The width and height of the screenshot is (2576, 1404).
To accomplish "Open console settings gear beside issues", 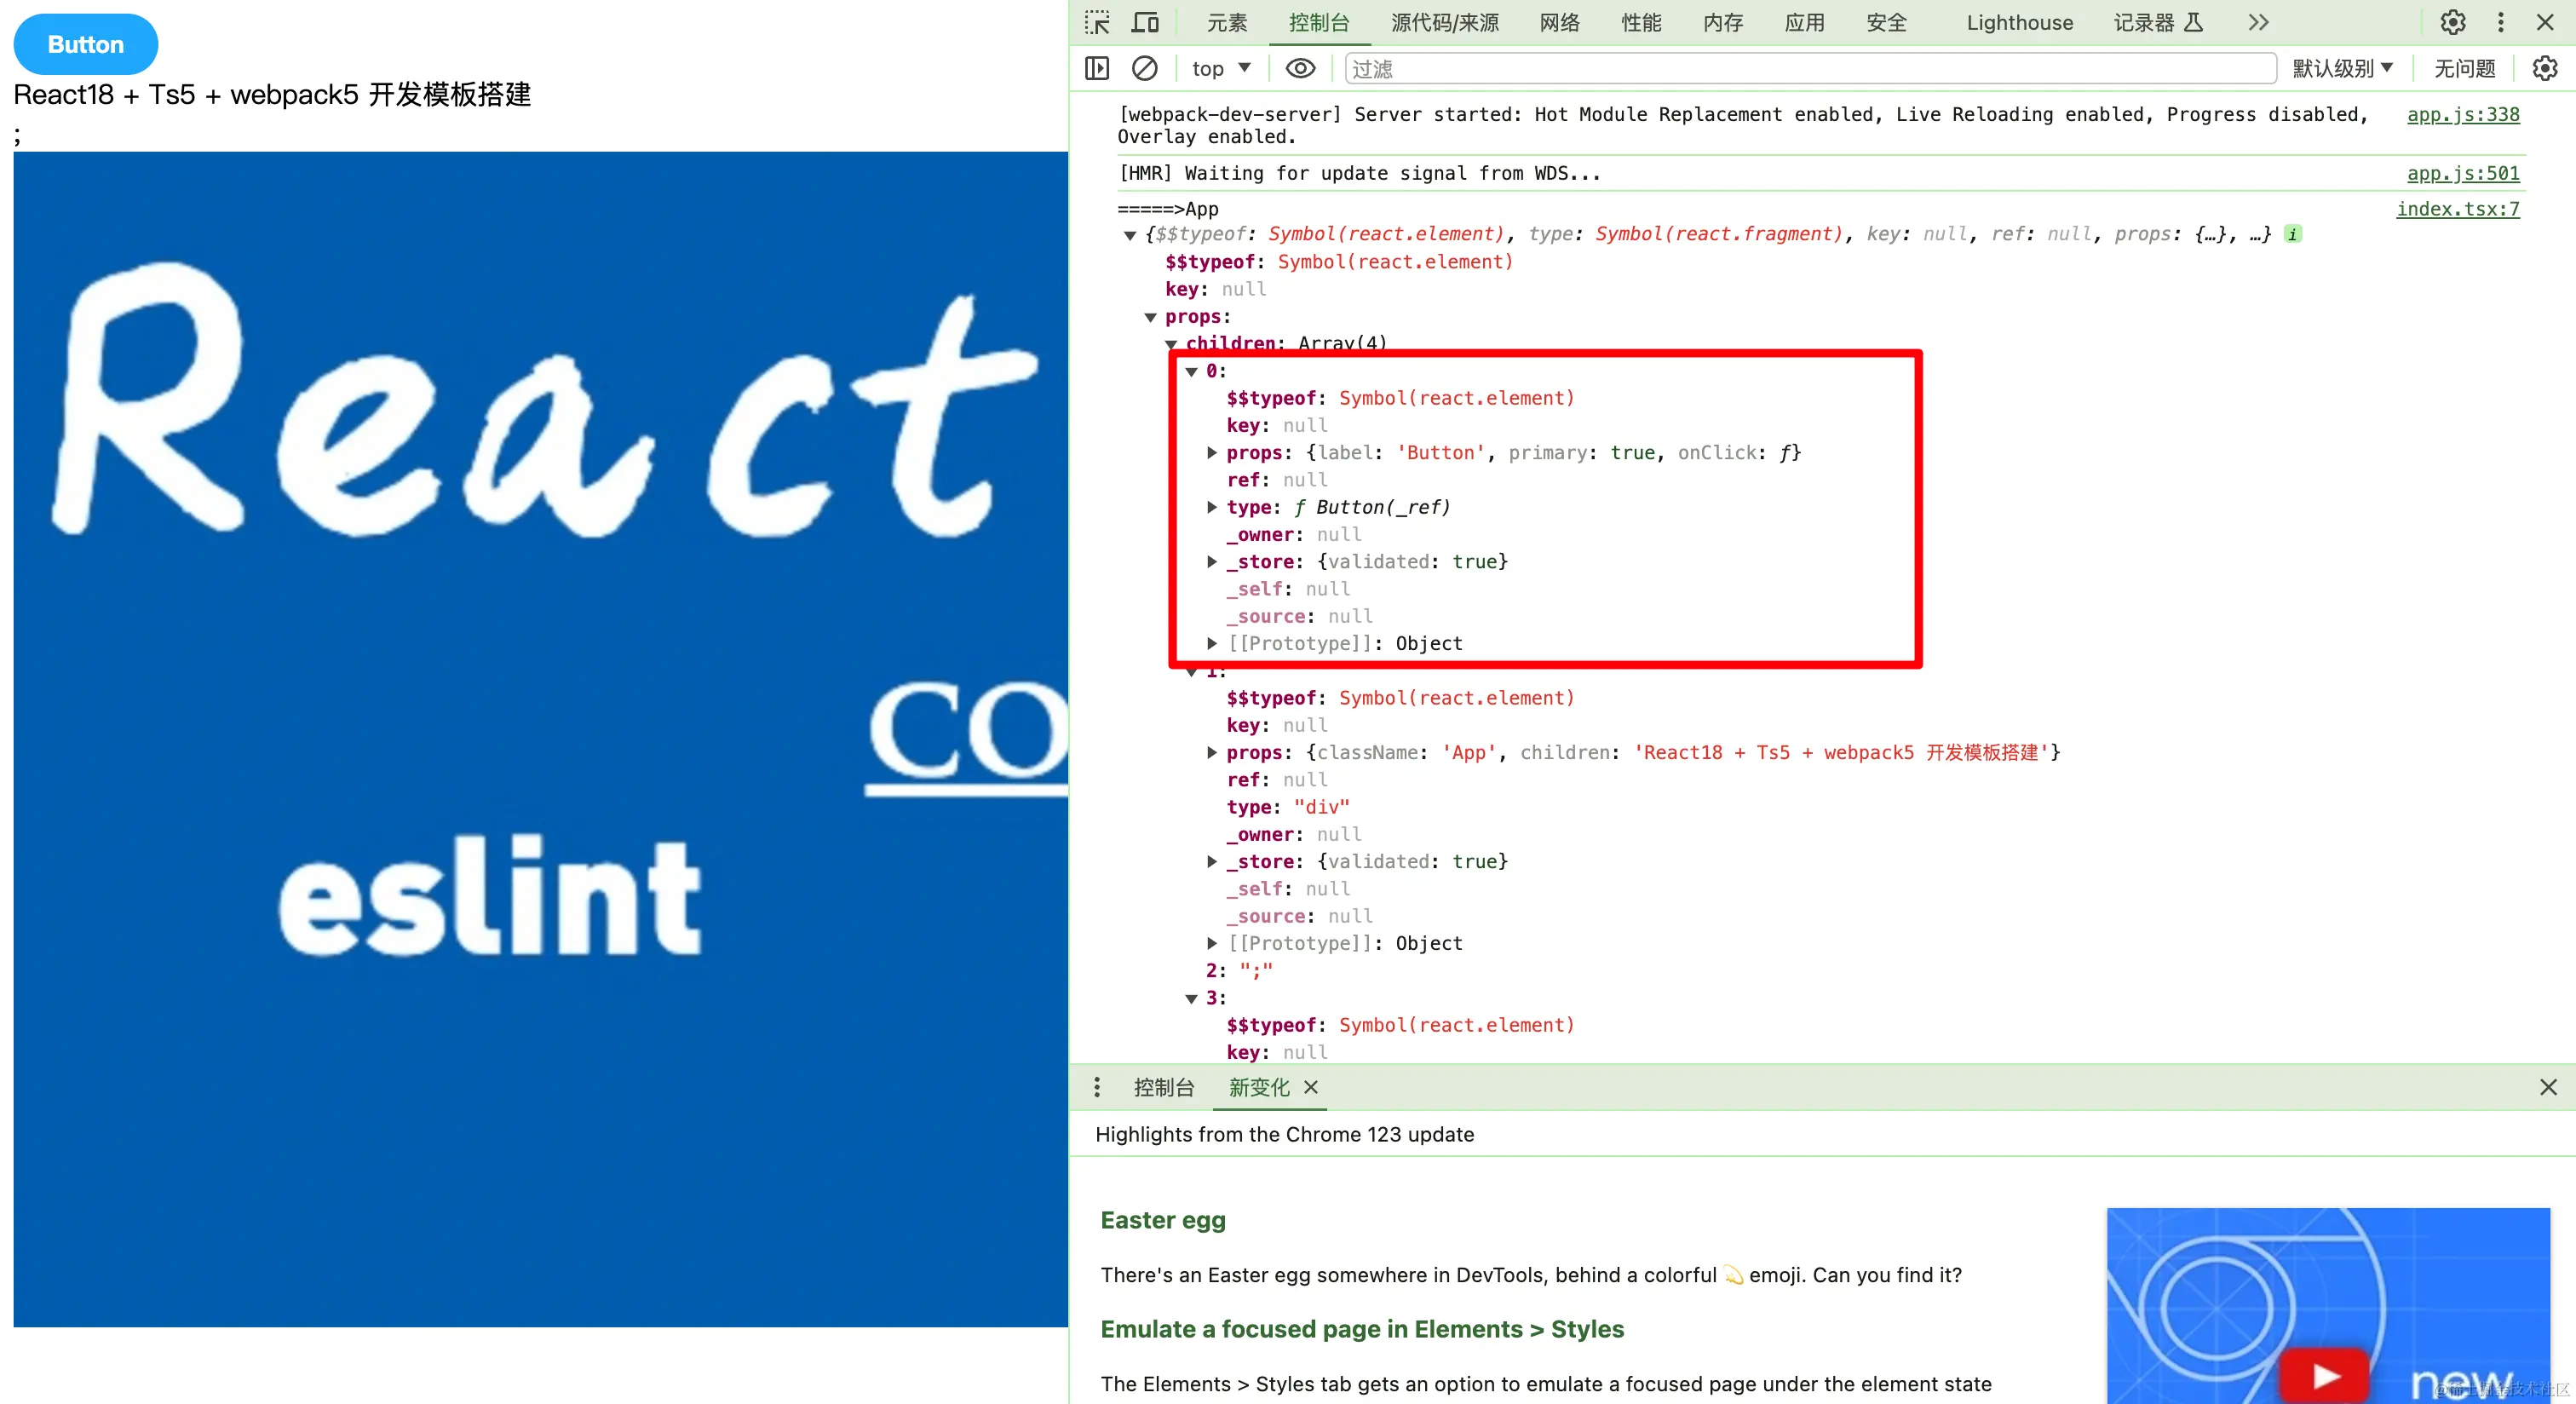I will click(2544, 68).
